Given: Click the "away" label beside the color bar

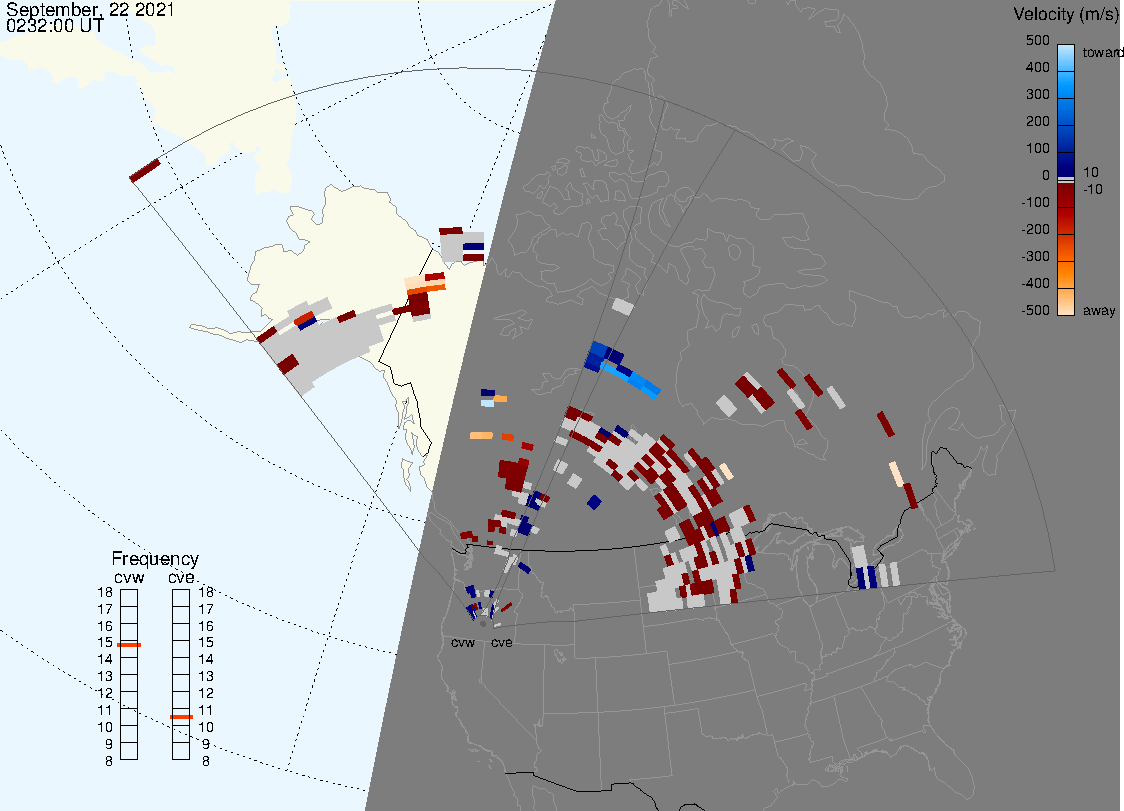Looking at the screenshot, I should [1099, 310].
